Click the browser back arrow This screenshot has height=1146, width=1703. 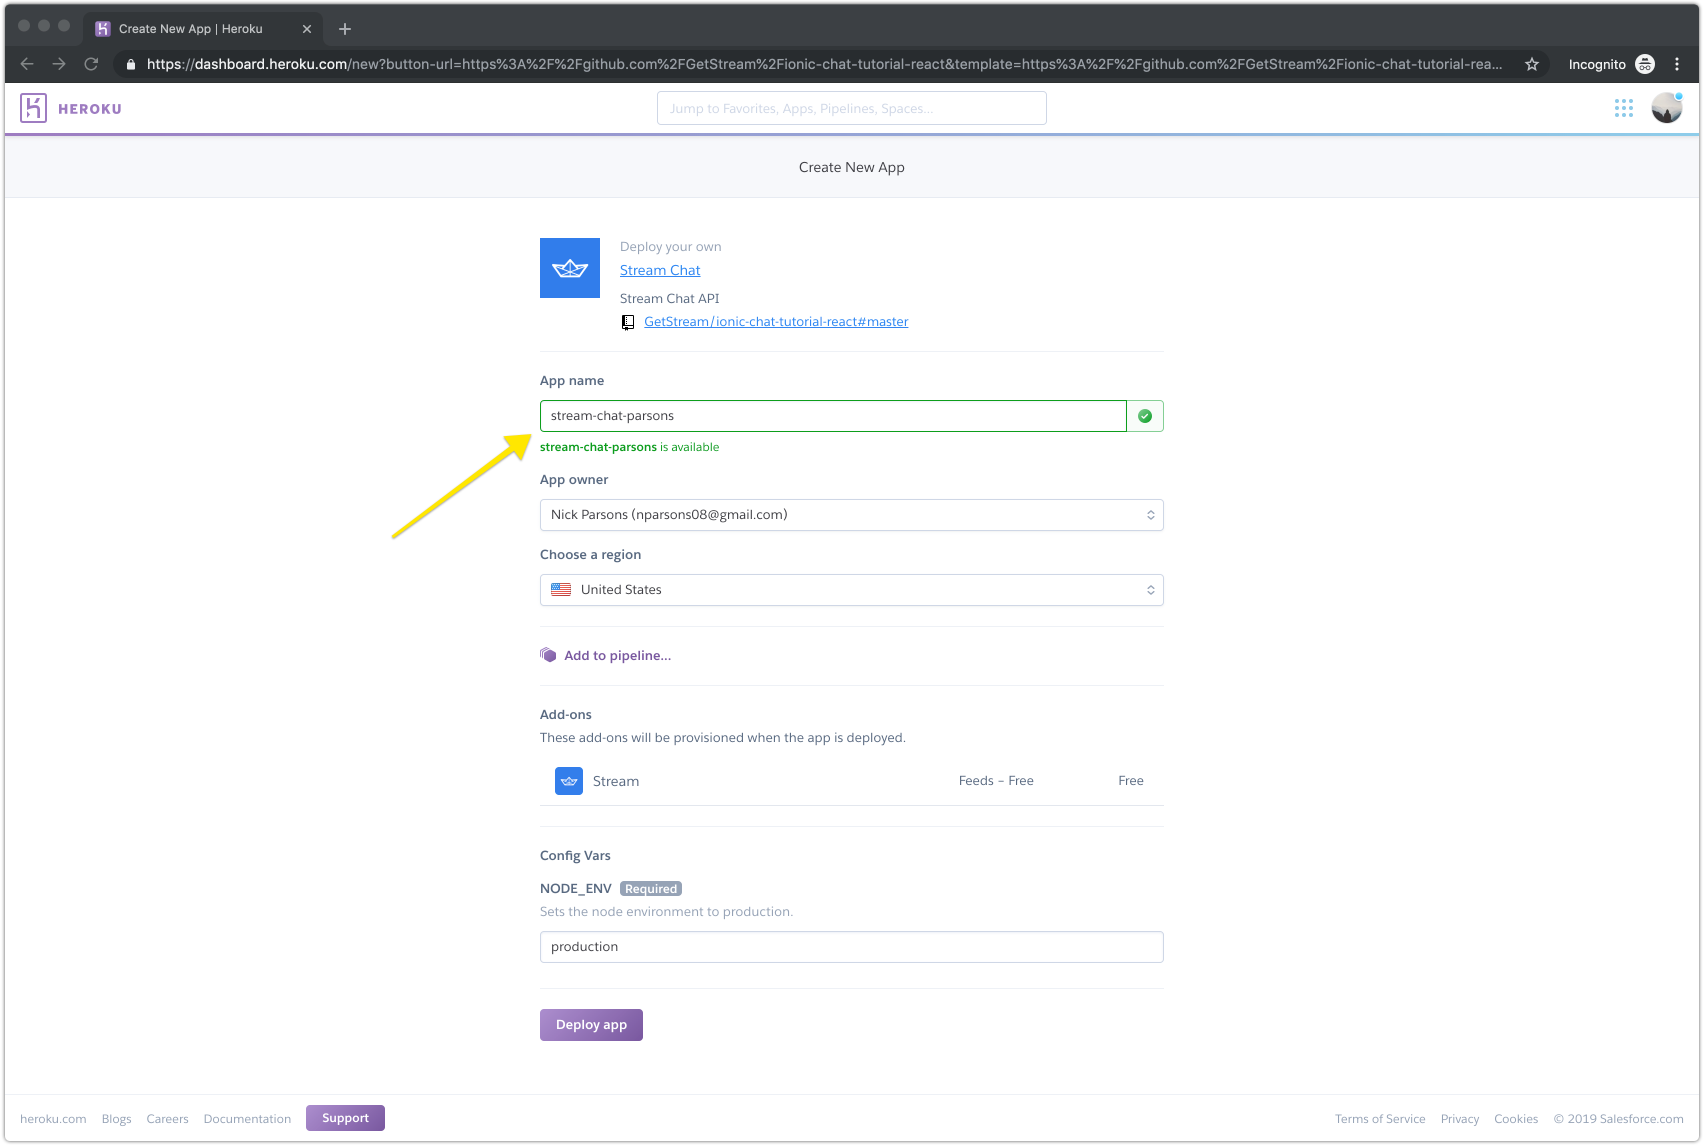[27, 64]
